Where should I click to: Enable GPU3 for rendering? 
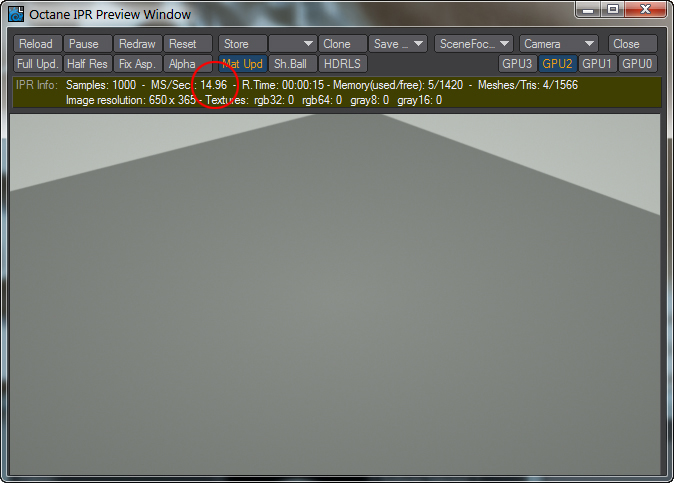coord(518,64)
